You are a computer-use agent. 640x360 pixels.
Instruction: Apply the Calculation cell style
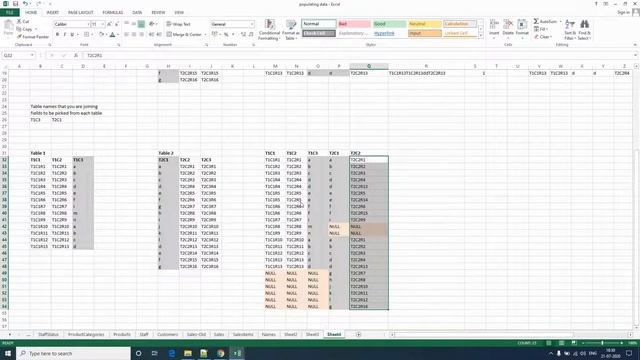click(x=460, y=24)
